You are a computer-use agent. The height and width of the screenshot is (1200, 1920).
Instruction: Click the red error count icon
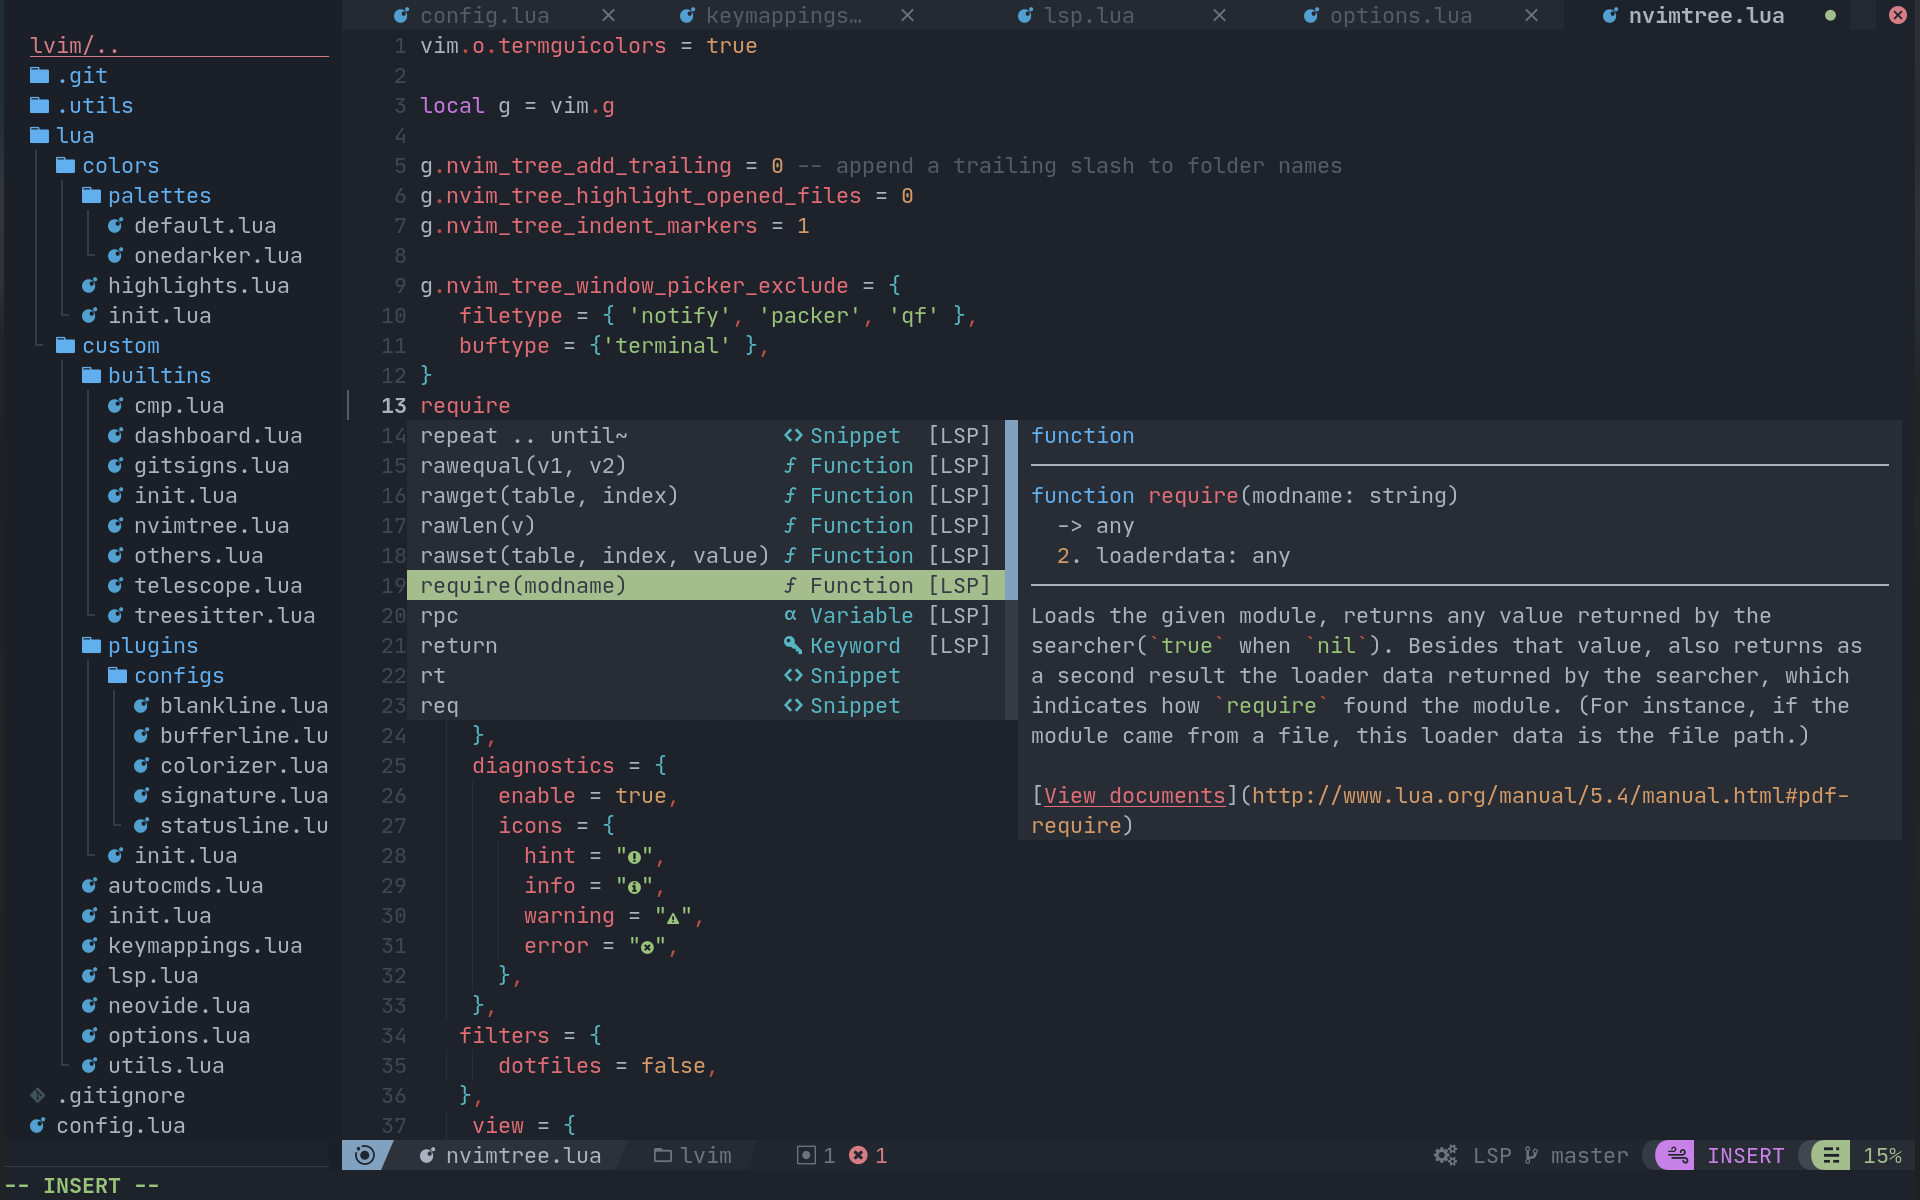coord(858,1156)
